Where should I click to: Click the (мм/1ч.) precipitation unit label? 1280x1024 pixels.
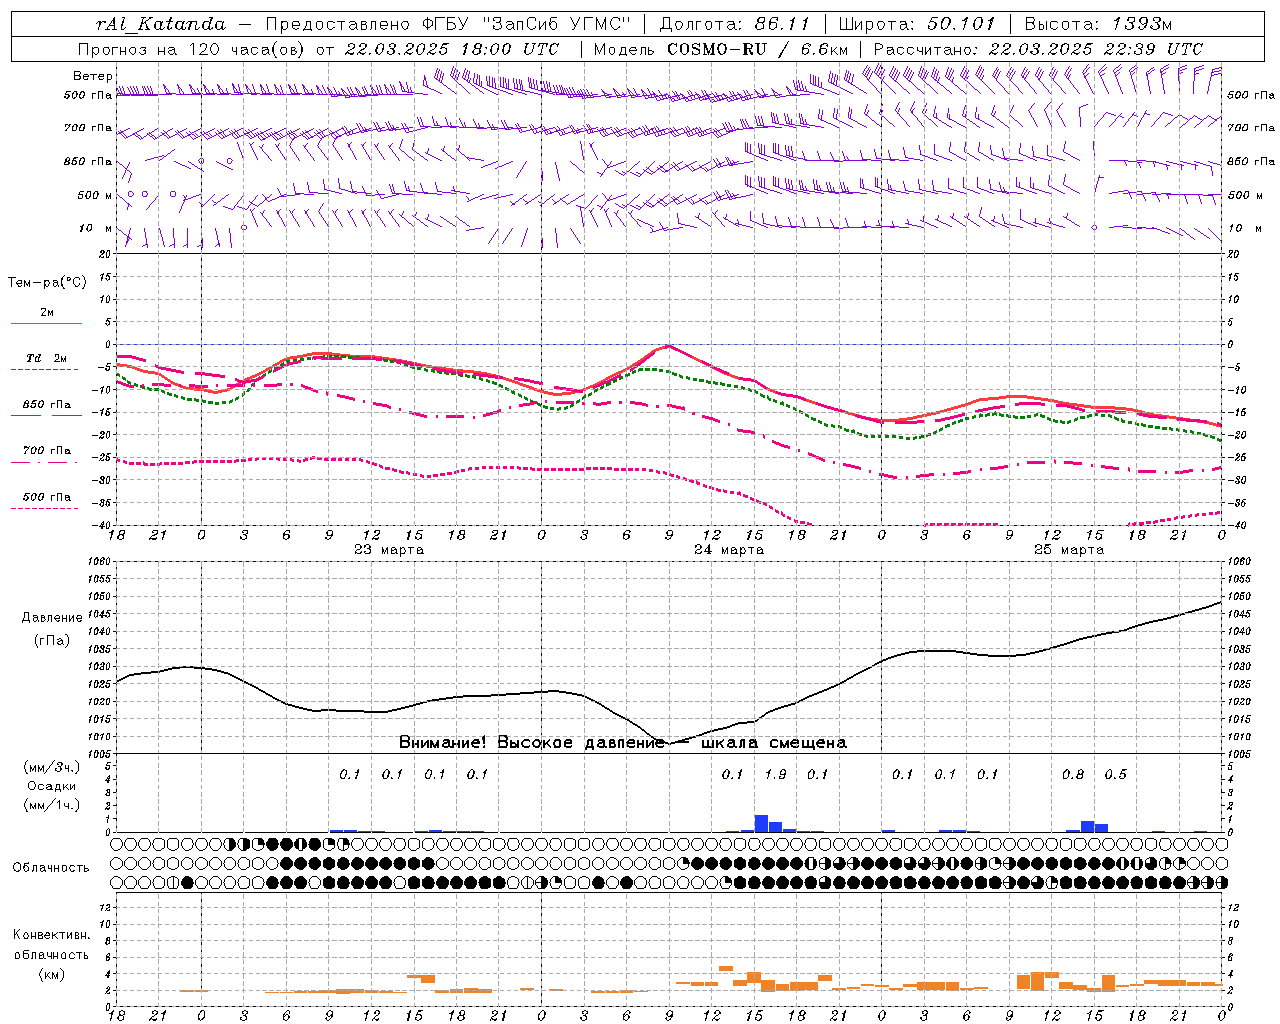click(52, 805)
